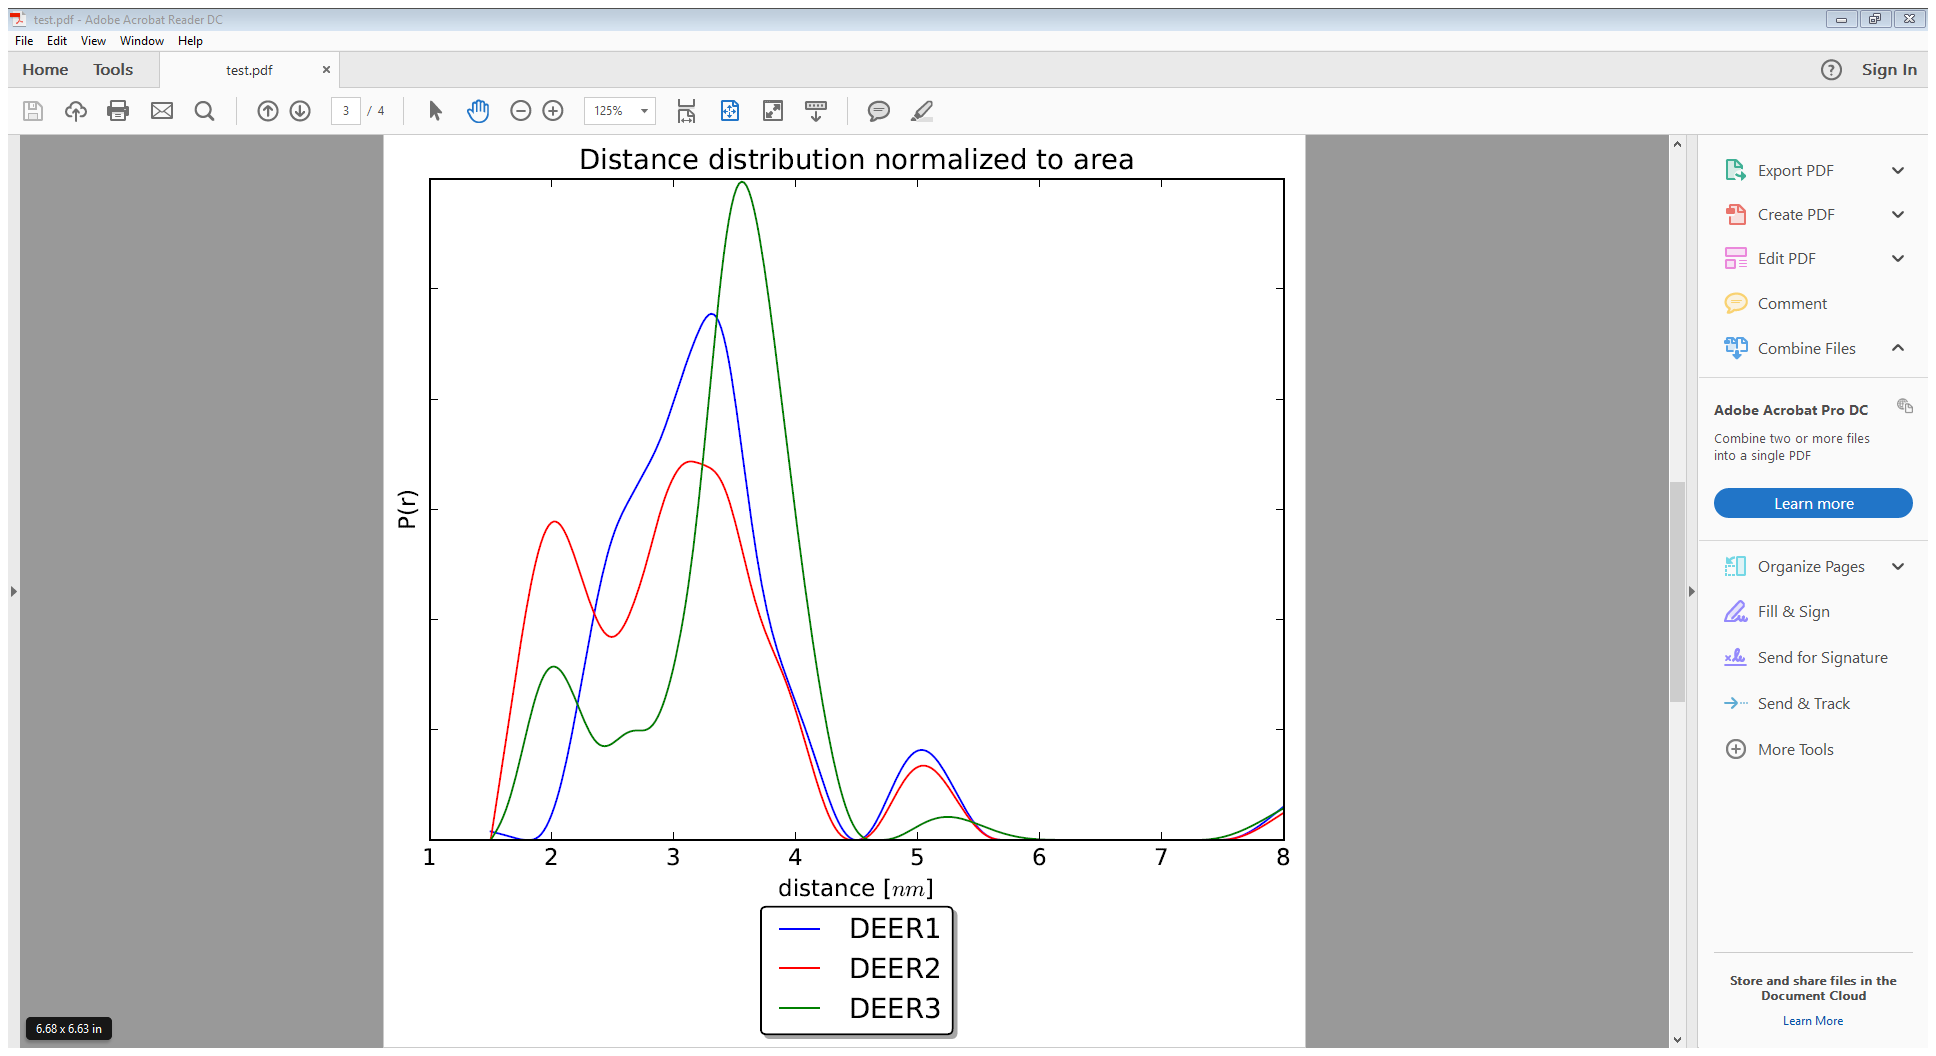This screenshot has height=1056, width=1936.
Task: Switch to the Tools tab
Action: tap(113, 70)
